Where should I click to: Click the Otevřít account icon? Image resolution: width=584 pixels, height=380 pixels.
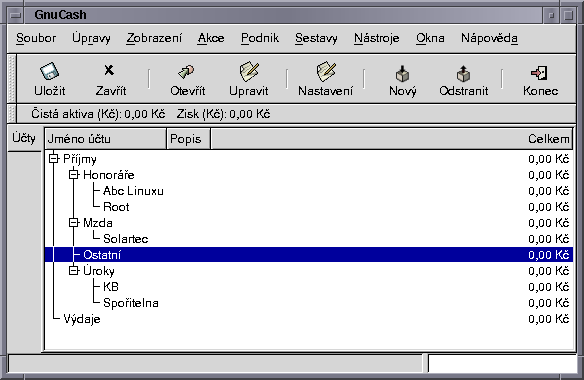tap(186, 71)
